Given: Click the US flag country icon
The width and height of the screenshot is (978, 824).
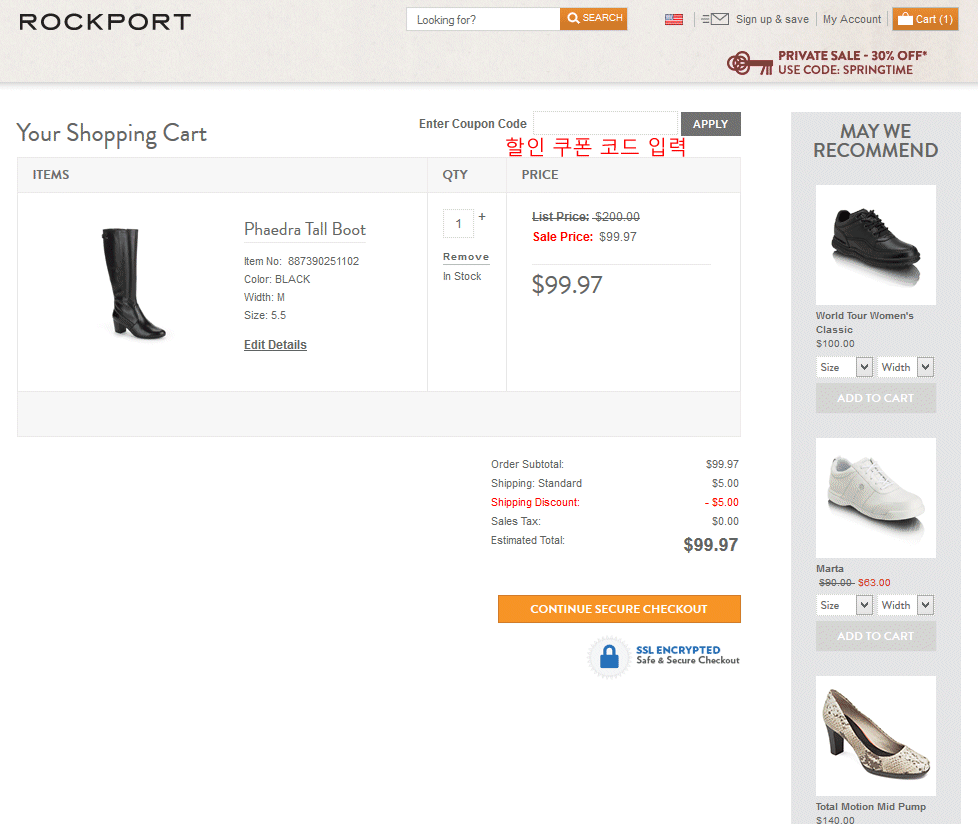Looking at the screenshot, I should click(x=674, y=19).
